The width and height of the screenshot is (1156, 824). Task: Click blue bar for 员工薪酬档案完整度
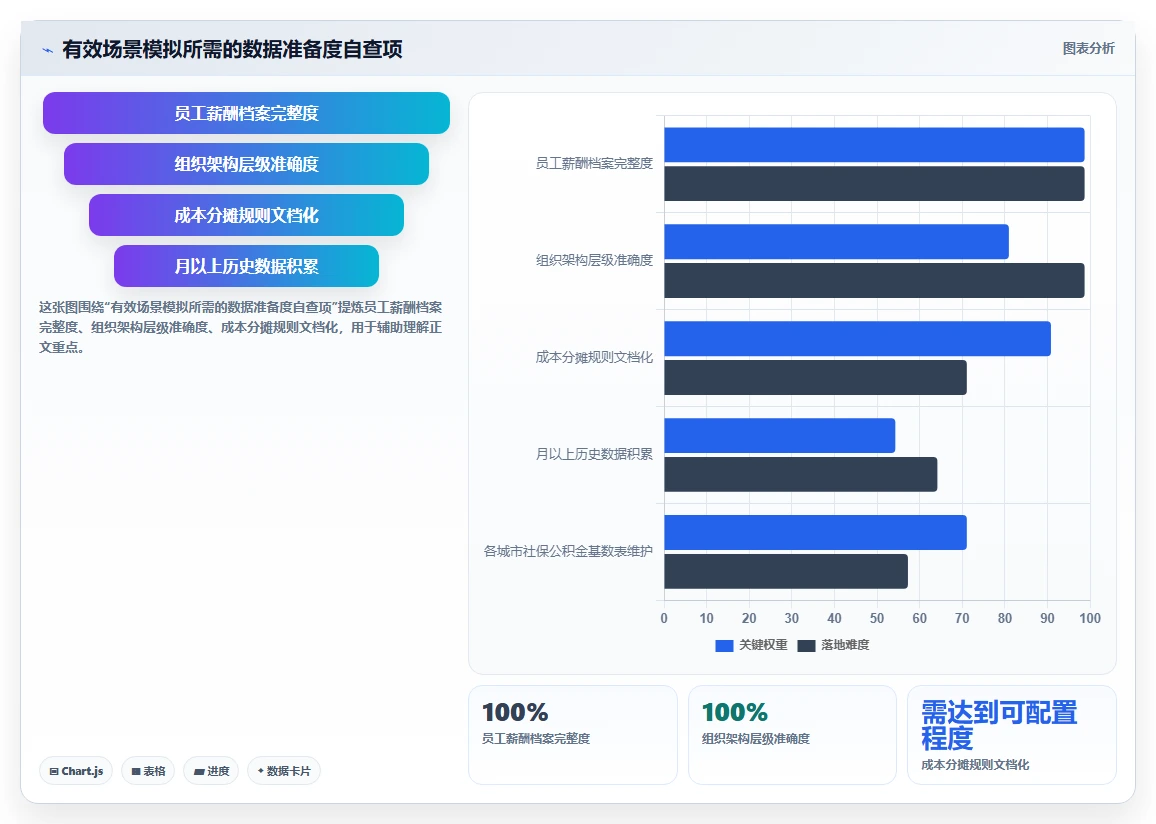point(874,144)
